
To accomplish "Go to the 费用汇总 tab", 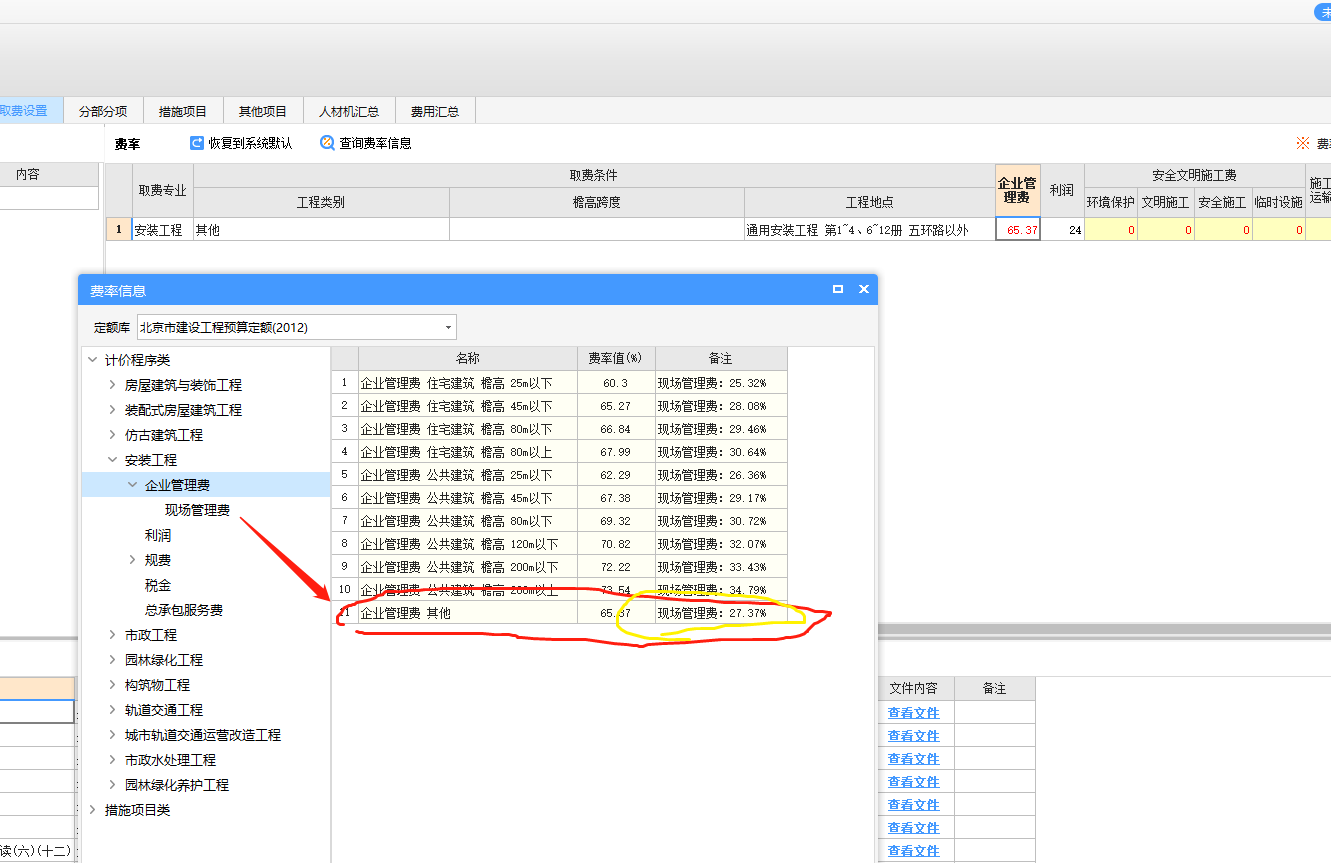I will (435, 111).
